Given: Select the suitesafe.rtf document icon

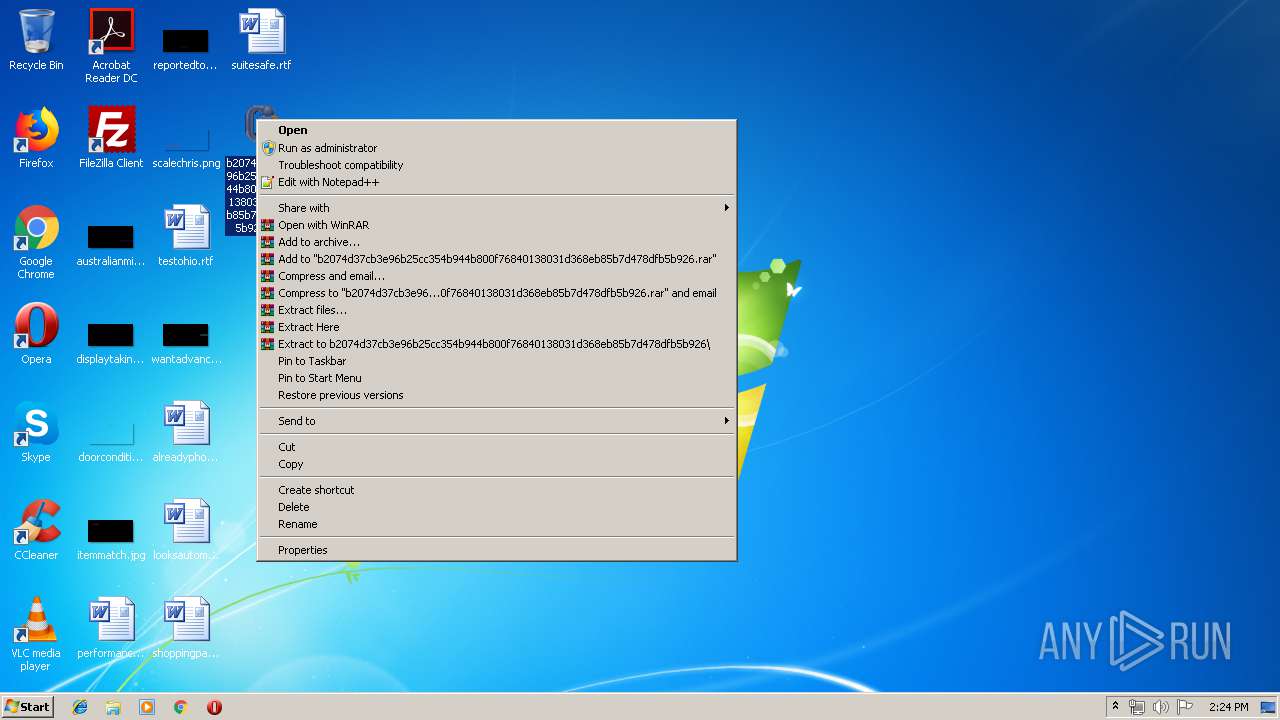Looking at the screenshot, I should coord(261,40).
